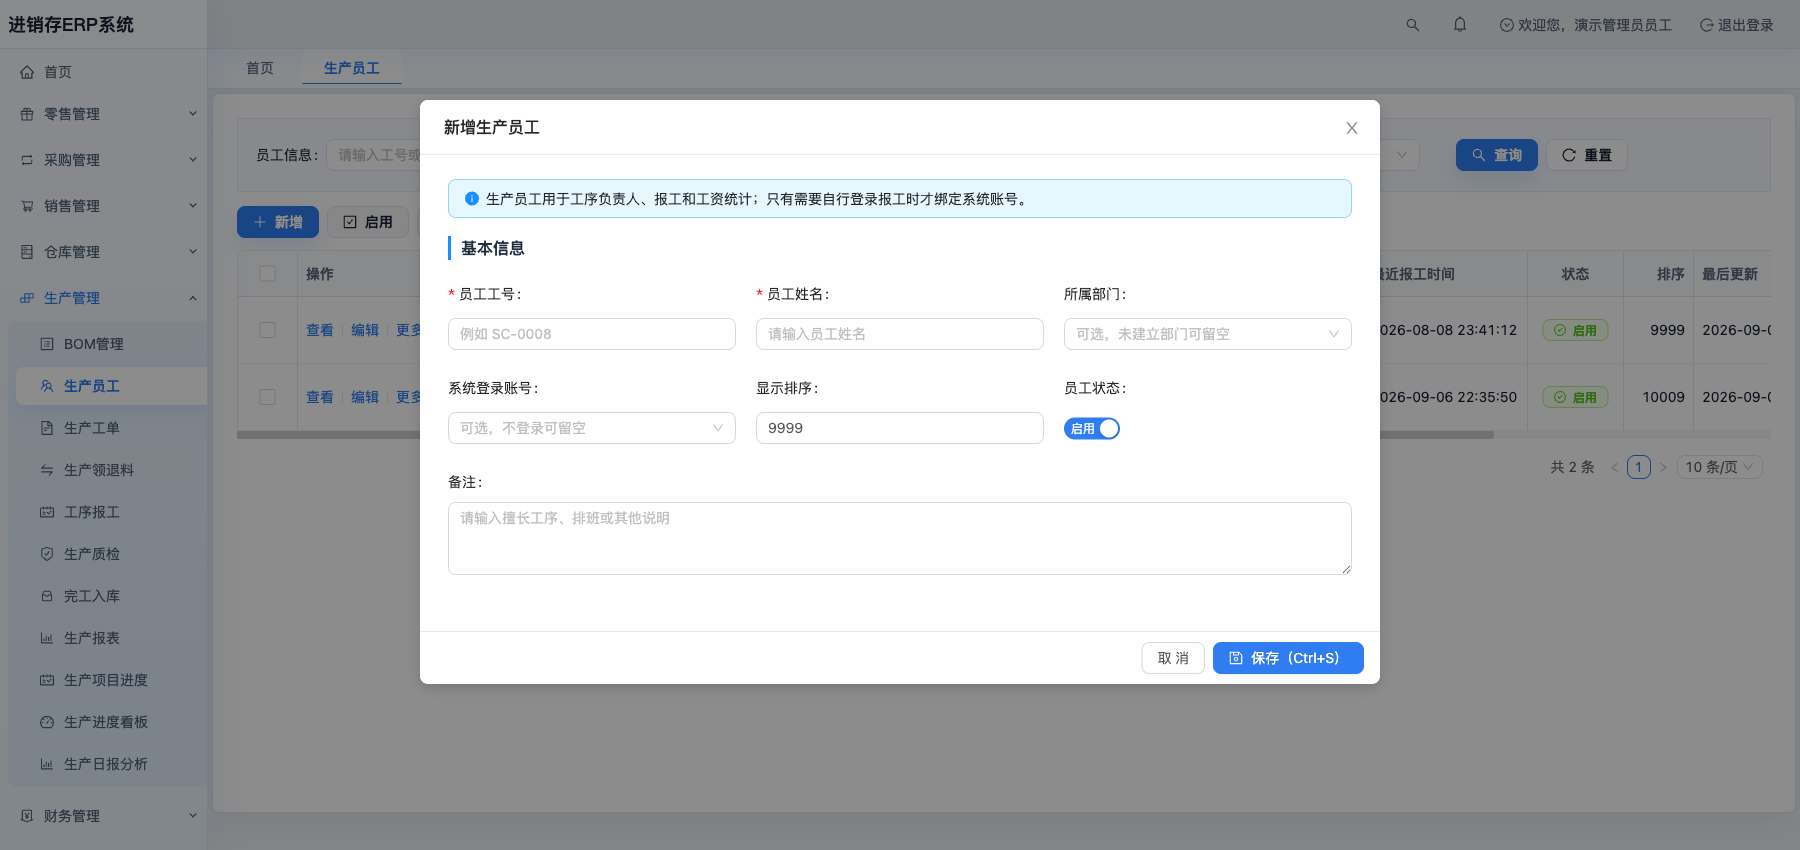Click the 完工入库 menu icon
Image resolution: width=1800 pixels, height=850 pixels.
(47, 596)
